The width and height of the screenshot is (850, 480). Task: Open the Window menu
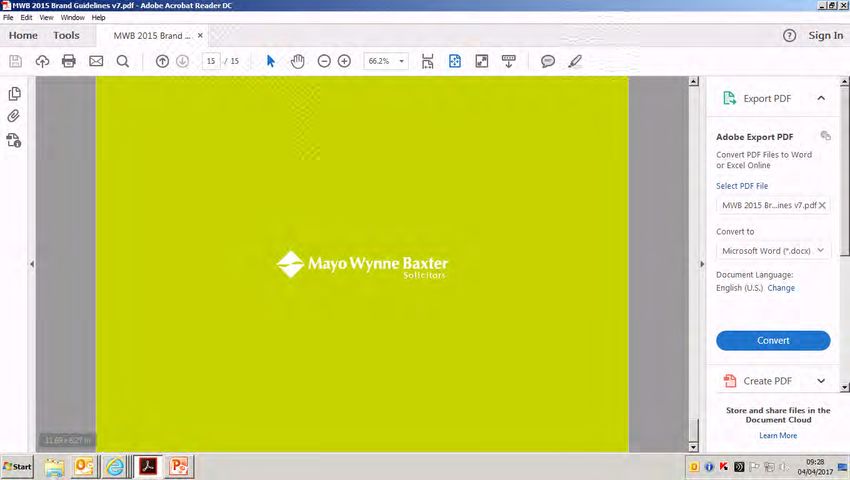coord(73,17)
